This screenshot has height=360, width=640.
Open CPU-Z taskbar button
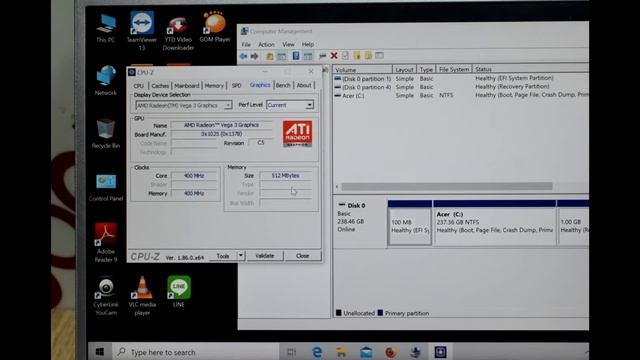coord(440,352)
